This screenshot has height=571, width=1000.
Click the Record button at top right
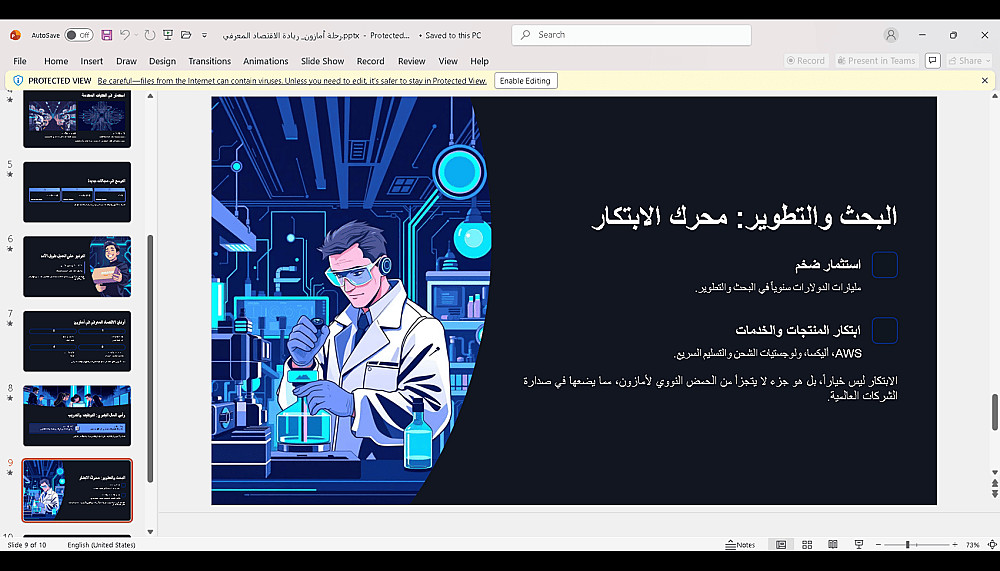[806, 61]
